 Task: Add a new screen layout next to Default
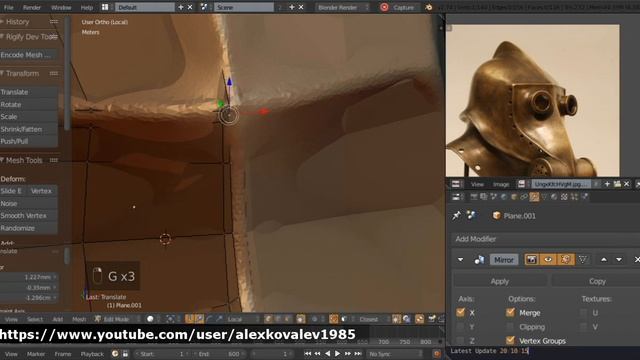pos(181,7)
